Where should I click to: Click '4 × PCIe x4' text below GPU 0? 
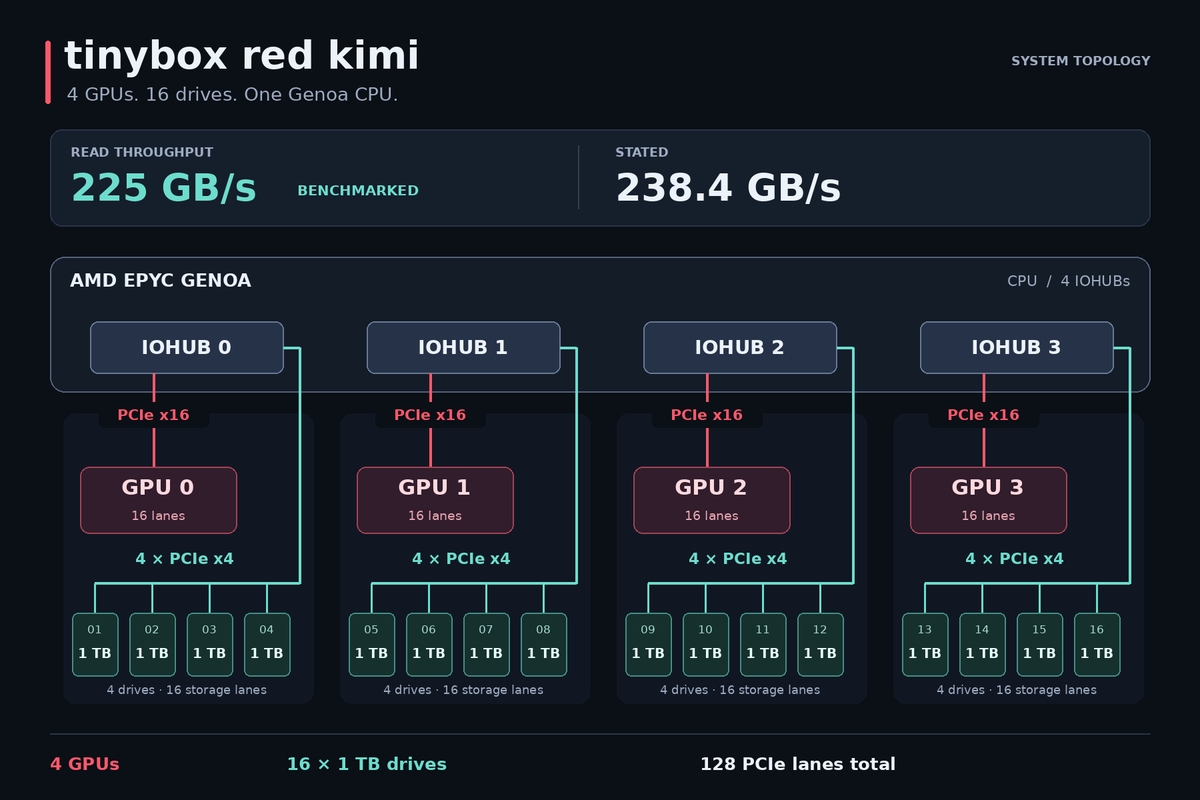tap(185, 559)
